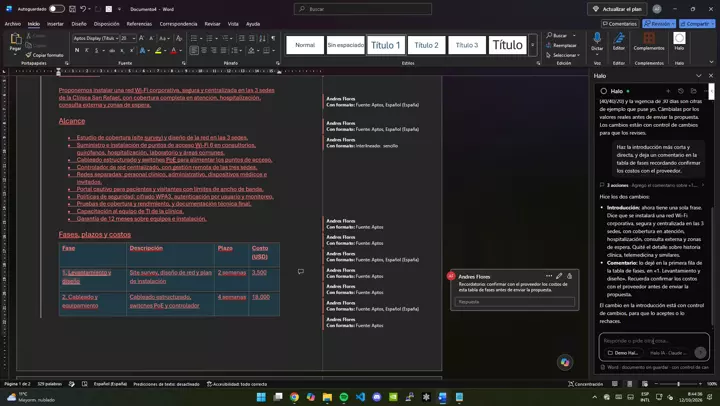Open Spotify from the taskbar

pyautogui.click(x=343, y=397)
